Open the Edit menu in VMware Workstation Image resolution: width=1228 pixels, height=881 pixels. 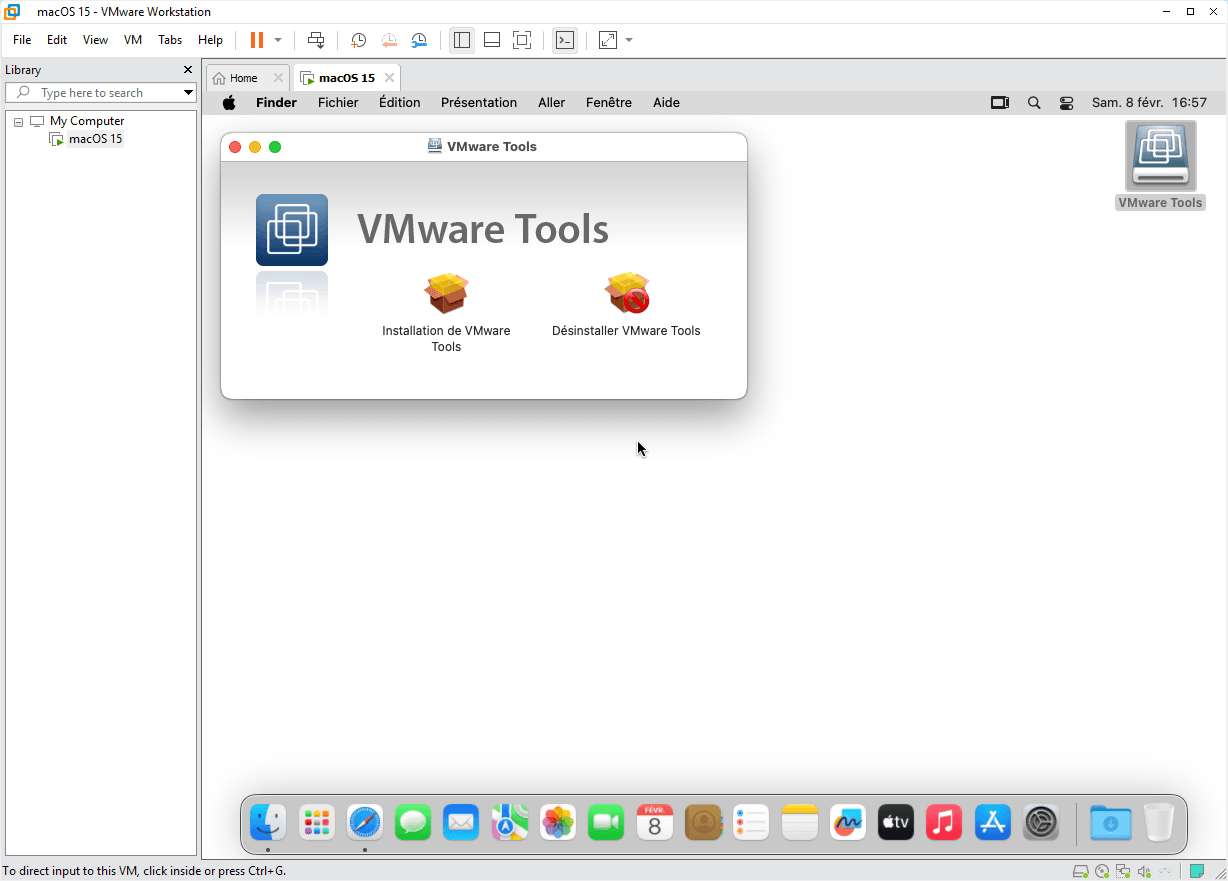(x=57, y=40)
